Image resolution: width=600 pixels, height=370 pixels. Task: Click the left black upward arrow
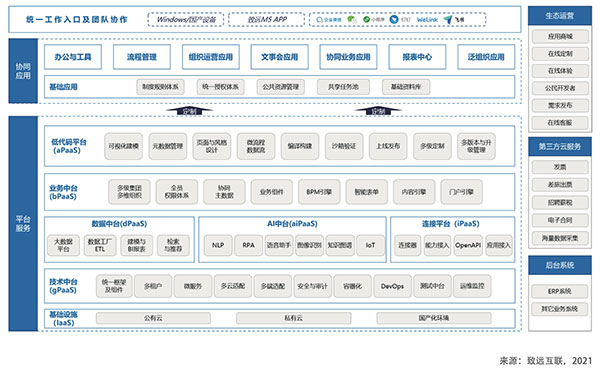click(189, 111)
